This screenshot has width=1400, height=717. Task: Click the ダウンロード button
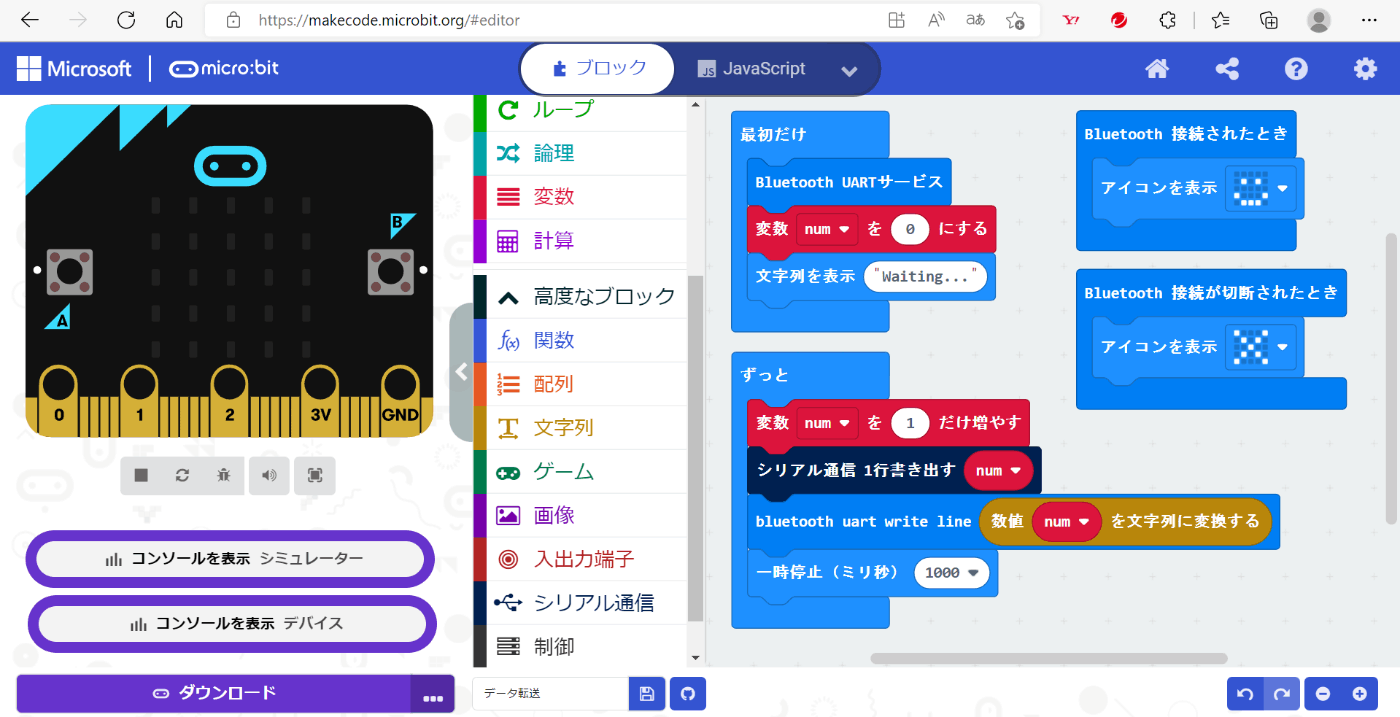(x=214, y=693)
